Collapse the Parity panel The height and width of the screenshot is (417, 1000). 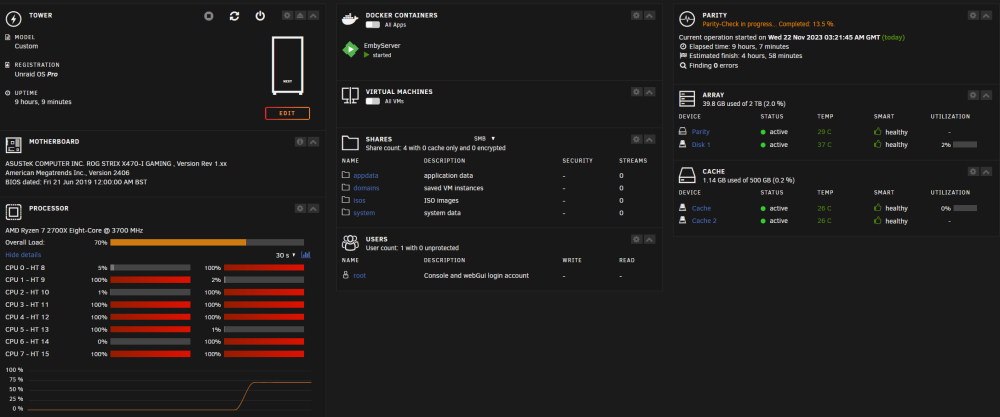tap(987, 15)
